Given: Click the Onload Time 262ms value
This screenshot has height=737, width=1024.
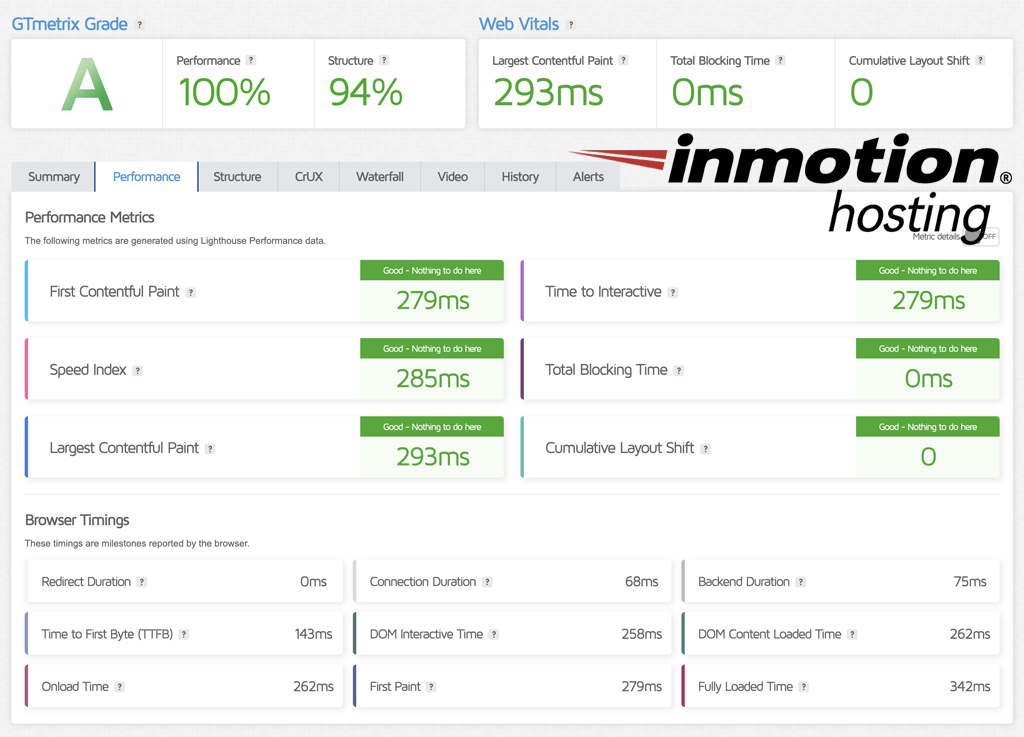Looking at the screenshot, I should pyautogui.click(x=313, y=687).
